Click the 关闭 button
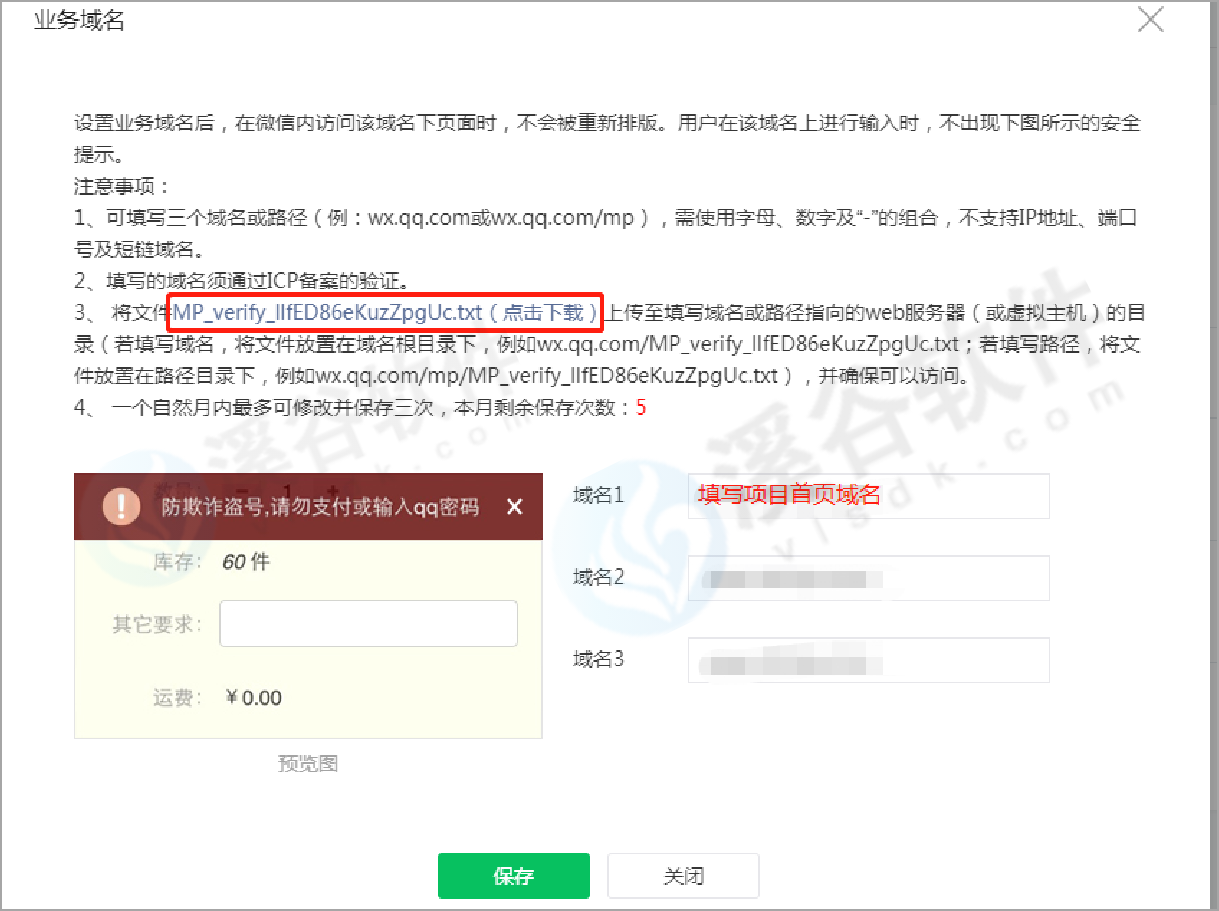 coord(683,876)
